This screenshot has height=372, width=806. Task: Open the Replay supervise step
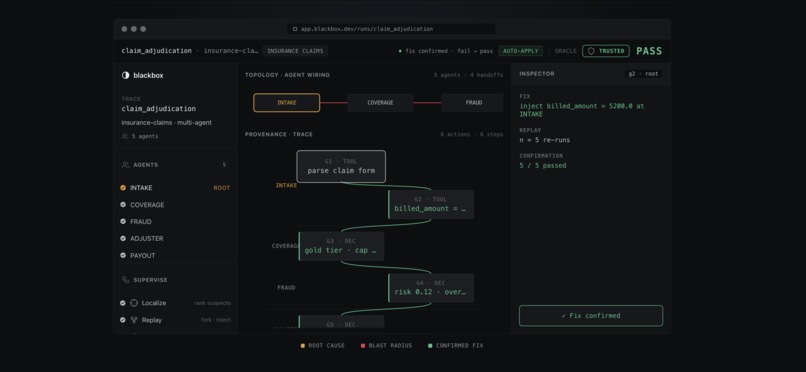tap(175, 320)
